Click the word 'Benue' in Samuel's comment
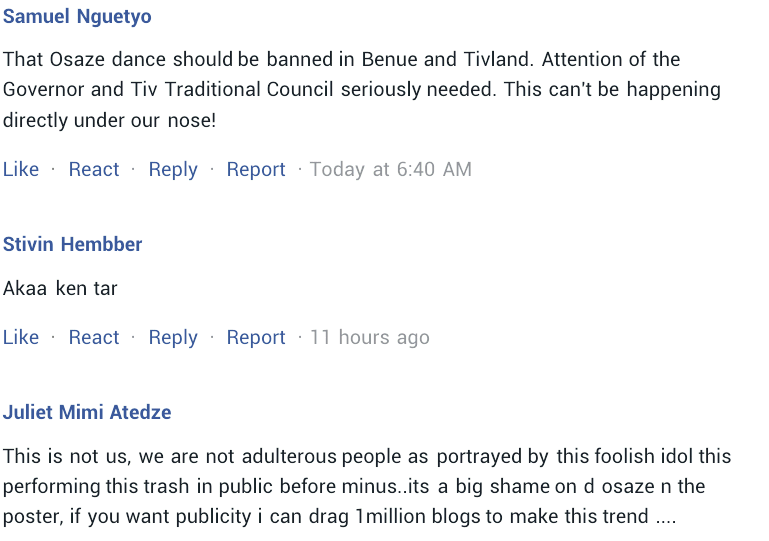769x541 pixels. (x=386, y=59)
